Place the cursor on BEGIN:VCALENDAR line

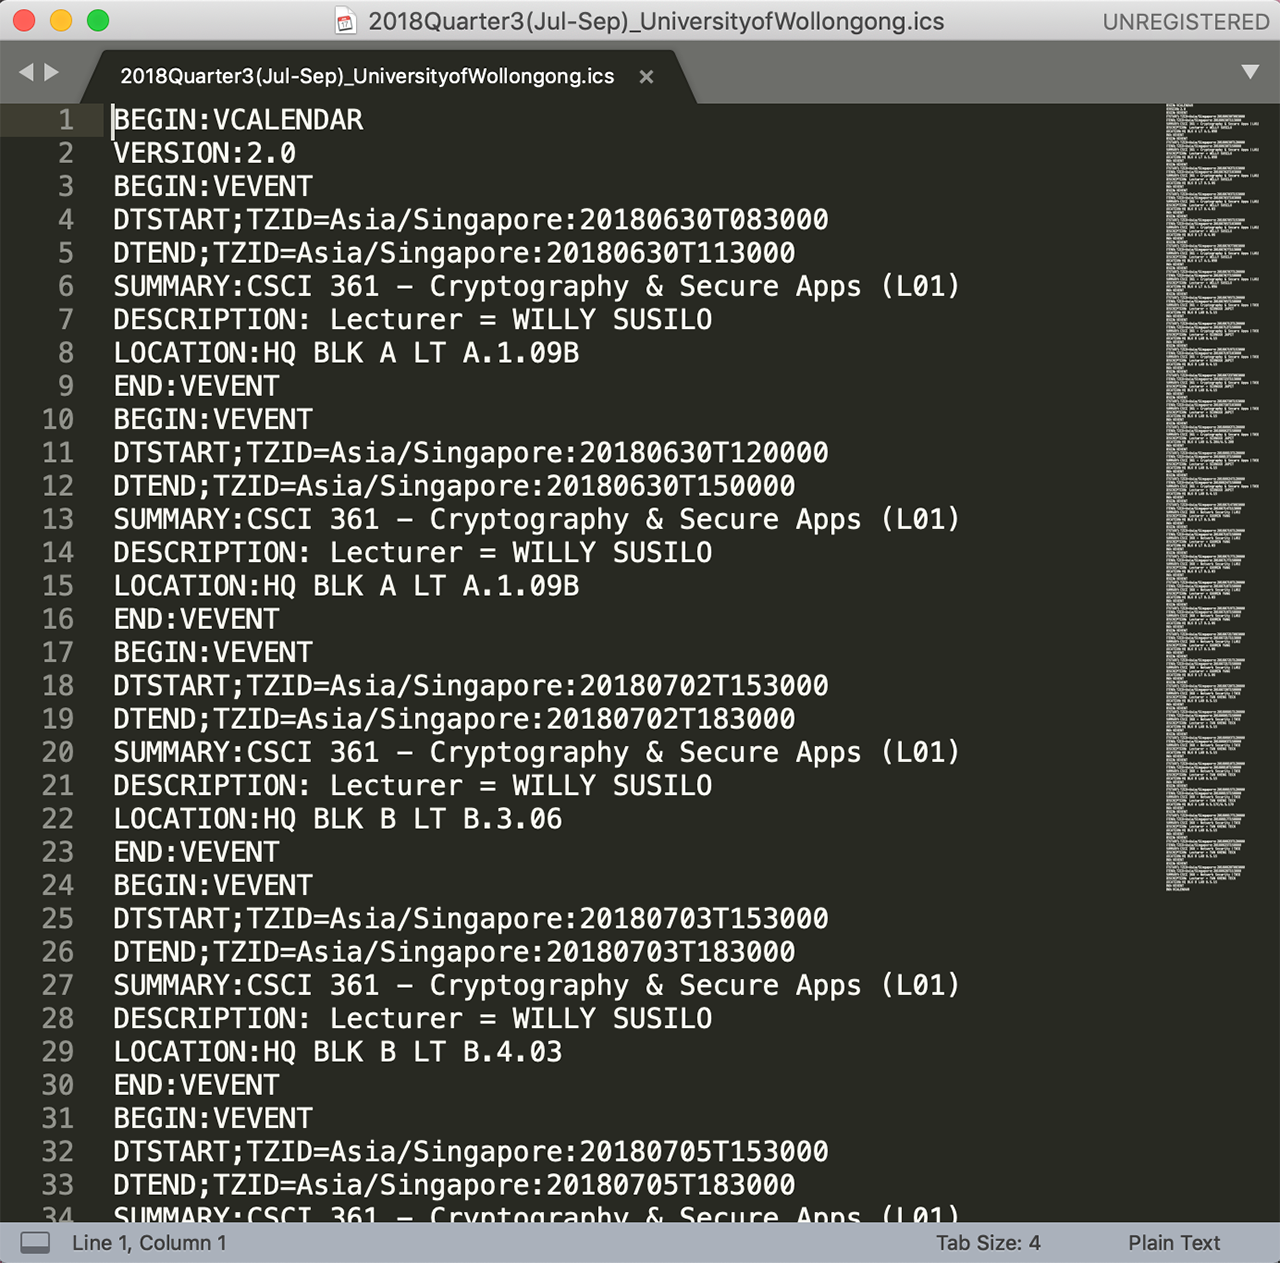point(238,120)
